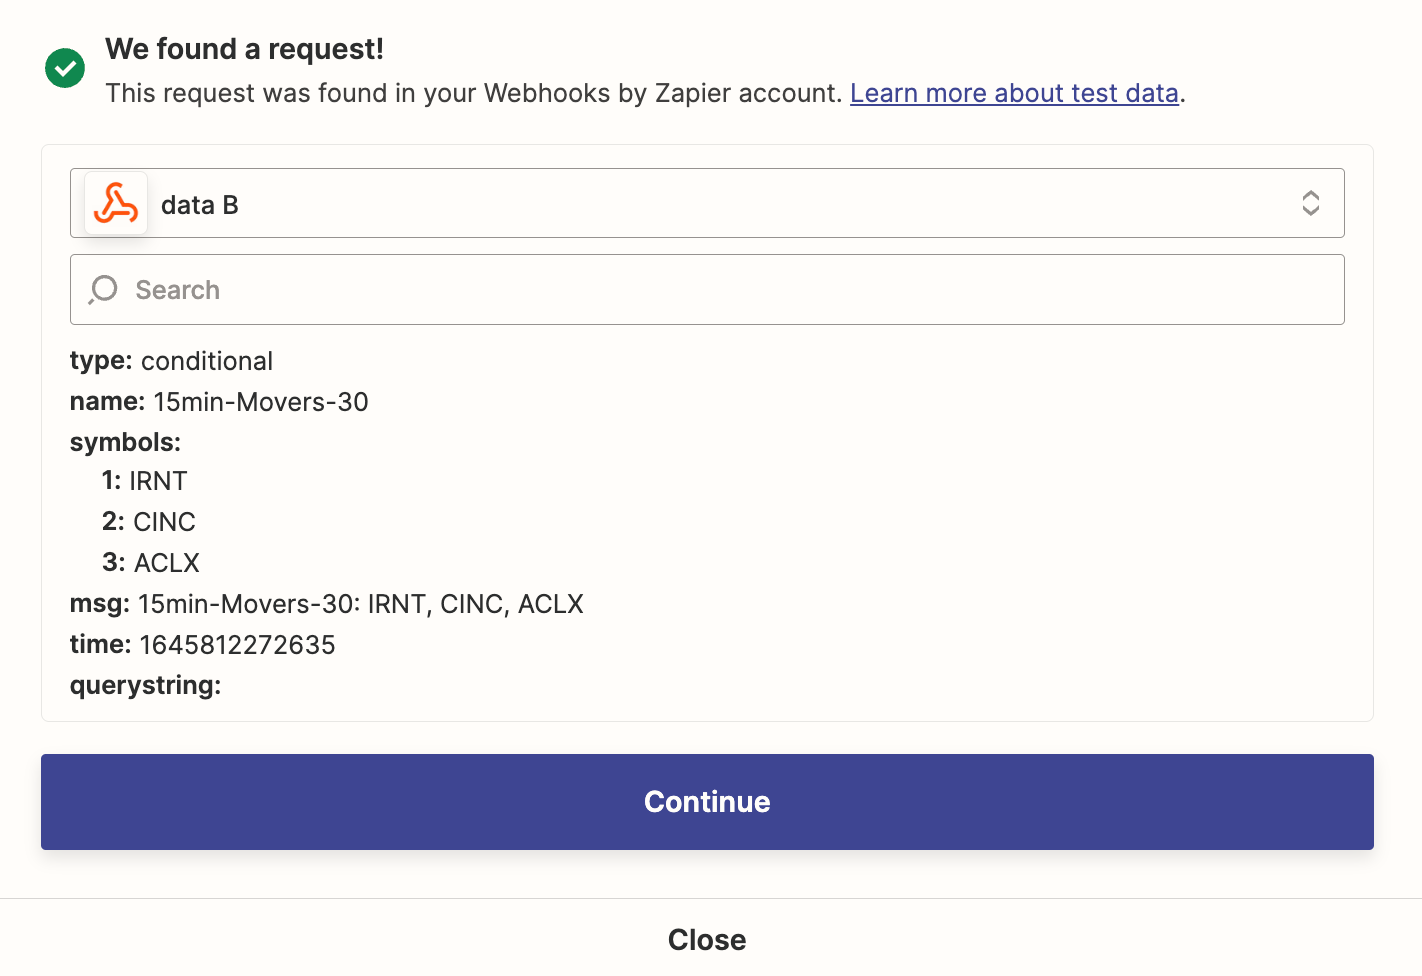The image size is (1422, 976).
Task: Click the We found a request heading
Action: pyautogui.click(x=245, y=49)
